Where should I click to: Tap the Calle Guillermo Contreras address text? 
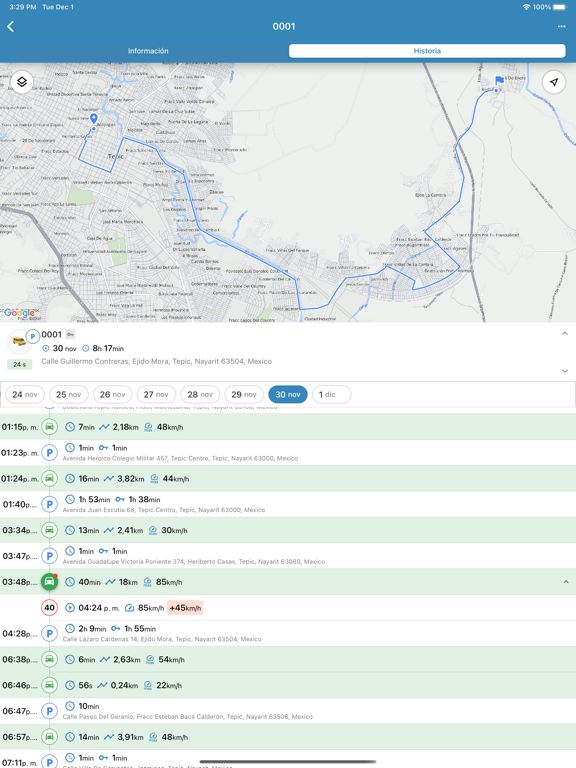click(156, 361)
